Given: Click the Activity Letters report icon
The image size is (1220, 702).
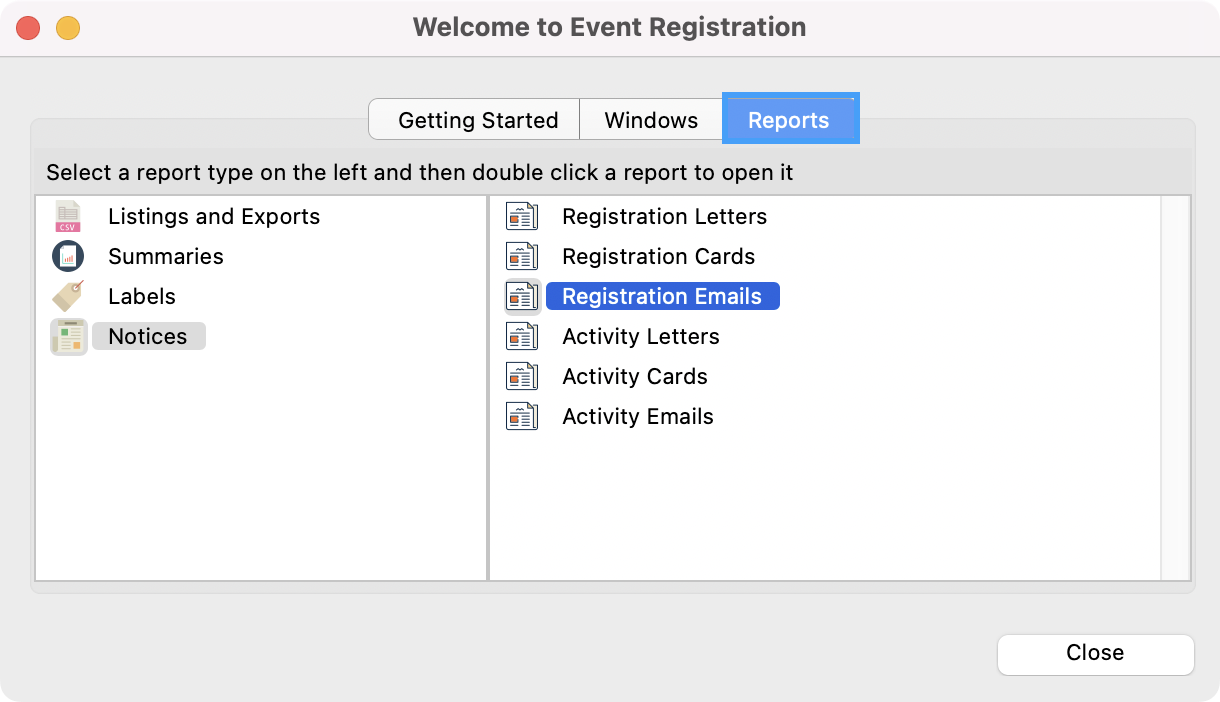Looking at the screenshot, I should pos(522,337).
